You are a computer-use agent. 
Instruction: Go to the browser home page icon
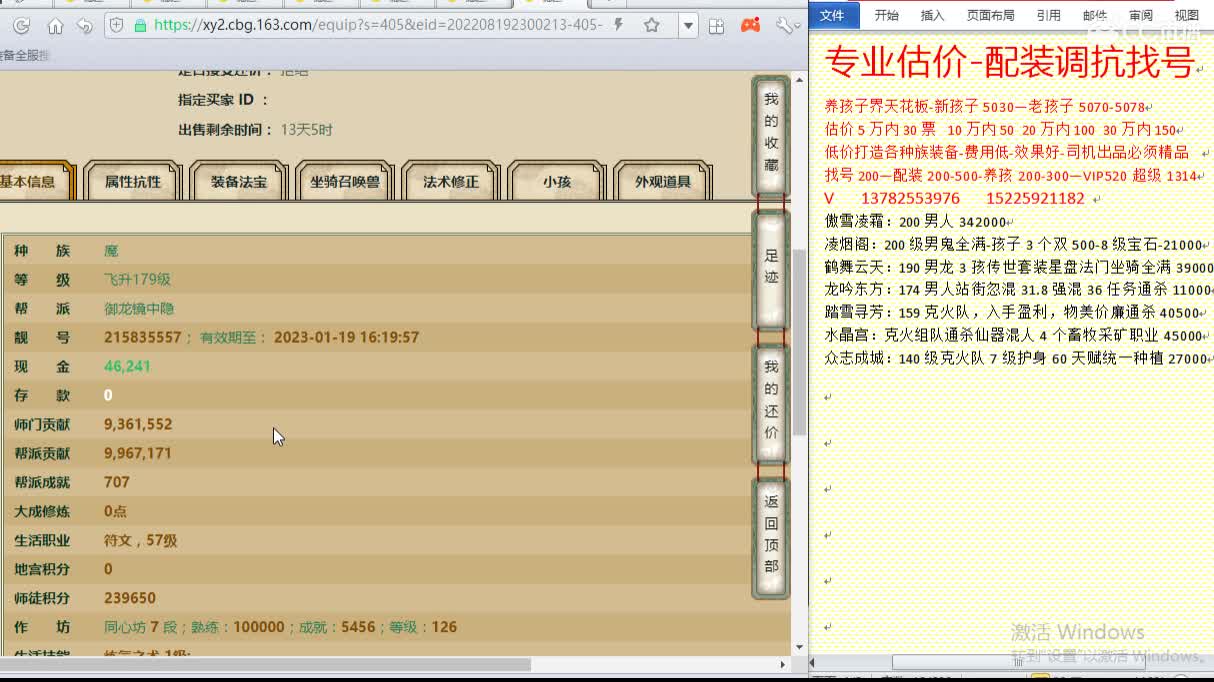tap(55, 26)
